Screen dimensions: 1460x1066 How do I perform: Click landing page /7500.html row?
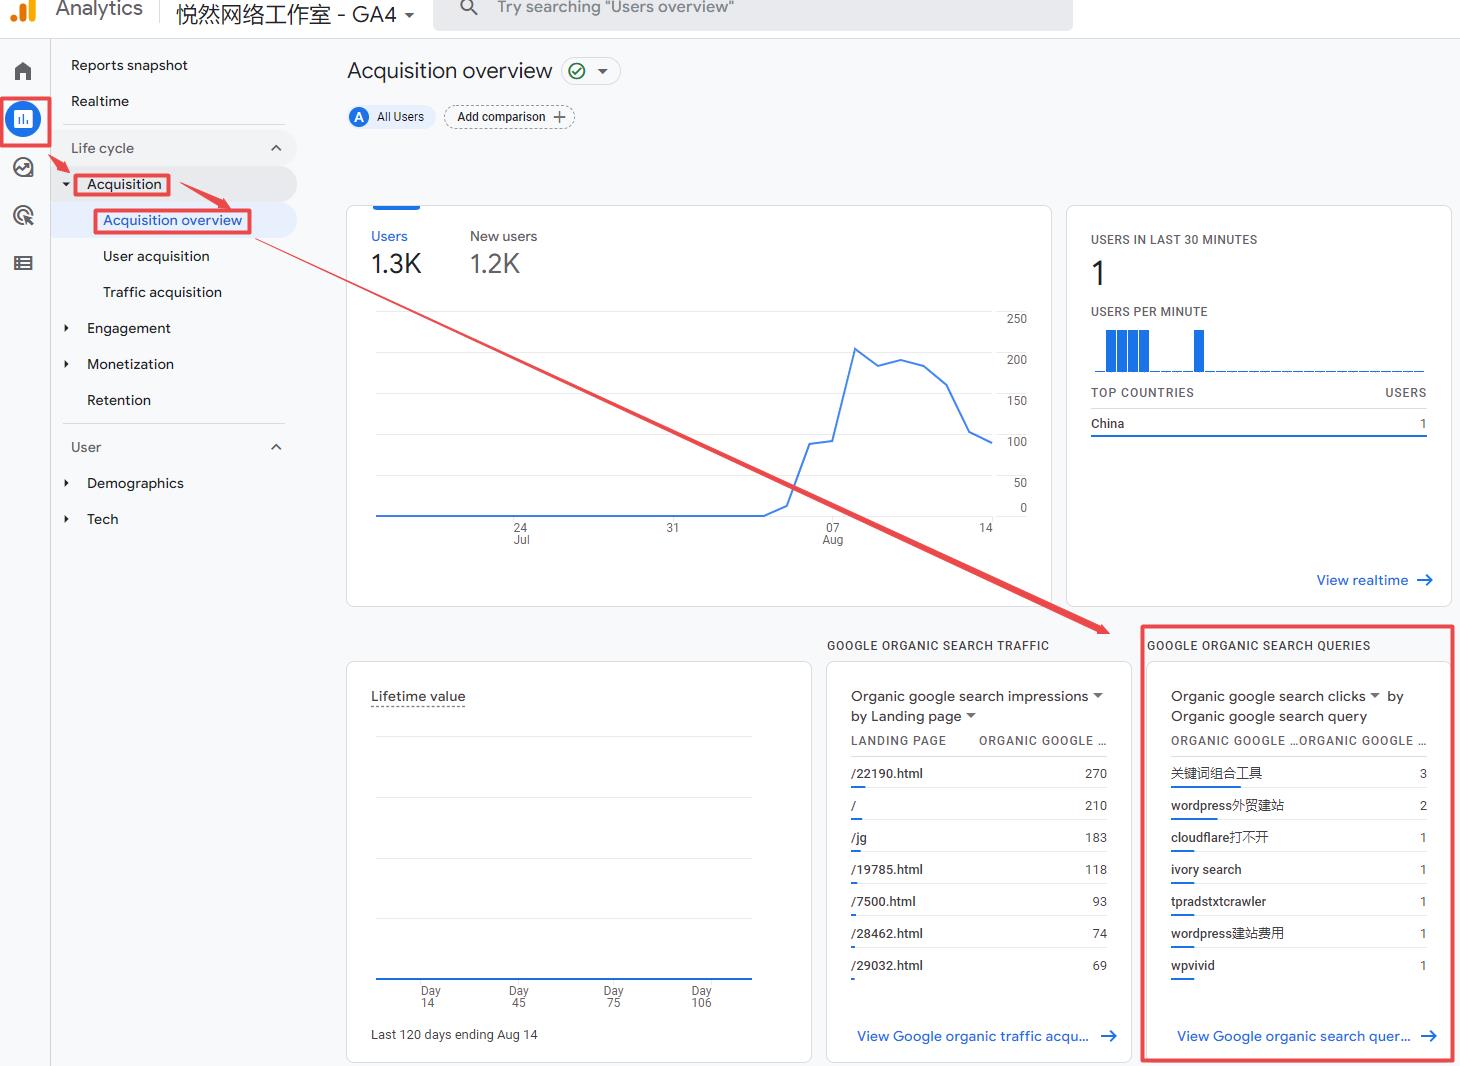tap(979, 902)
